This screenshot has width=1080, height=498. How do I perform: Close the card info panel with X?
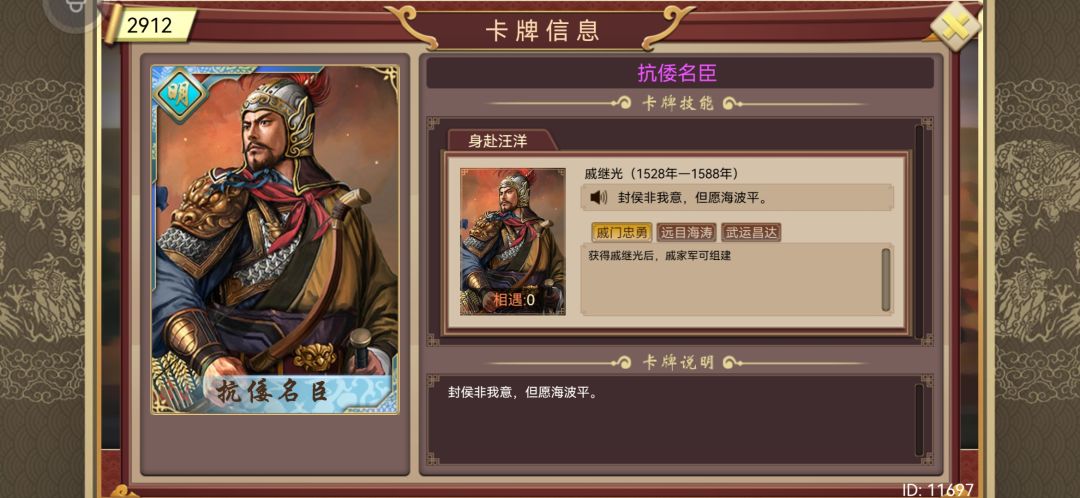pyautogui.click(x=956, y=25)
